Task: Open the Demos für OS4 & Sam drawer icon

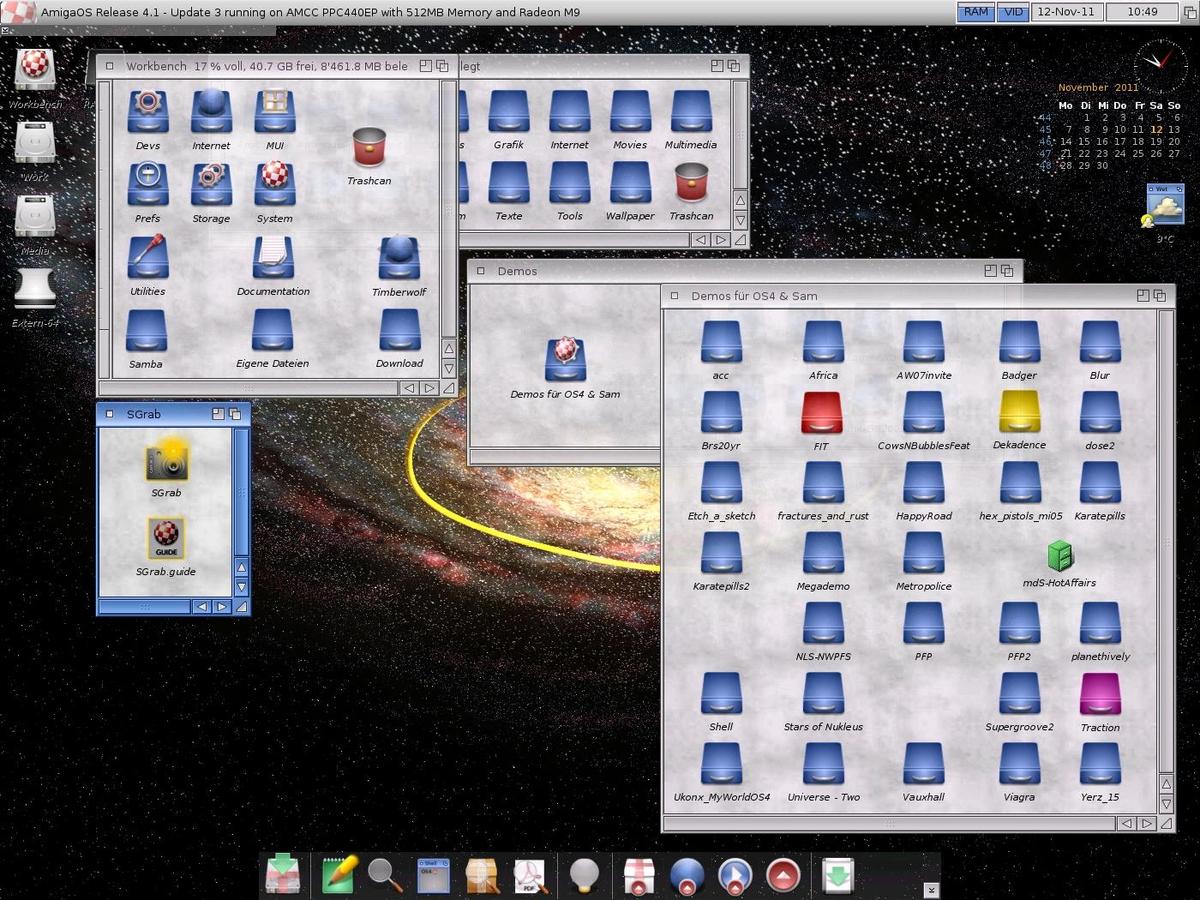Action: (565, 359)
